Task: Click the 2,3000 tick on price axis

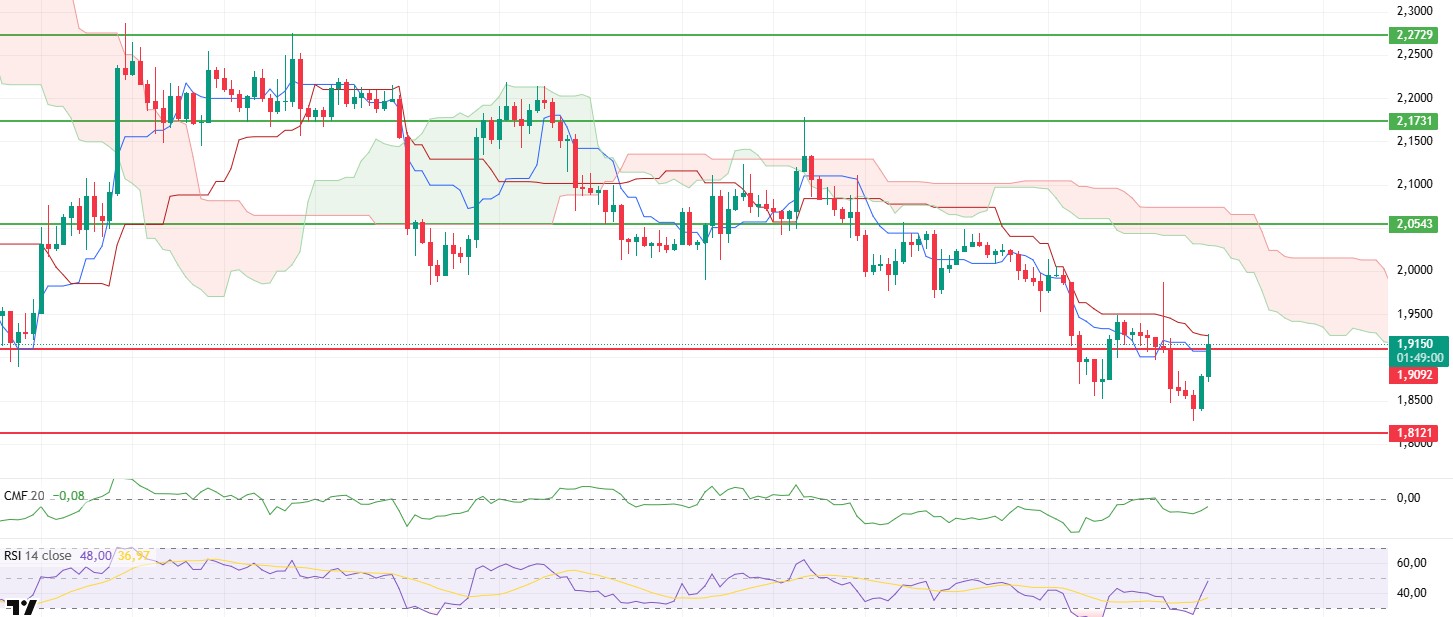Action: point(1410,11)
